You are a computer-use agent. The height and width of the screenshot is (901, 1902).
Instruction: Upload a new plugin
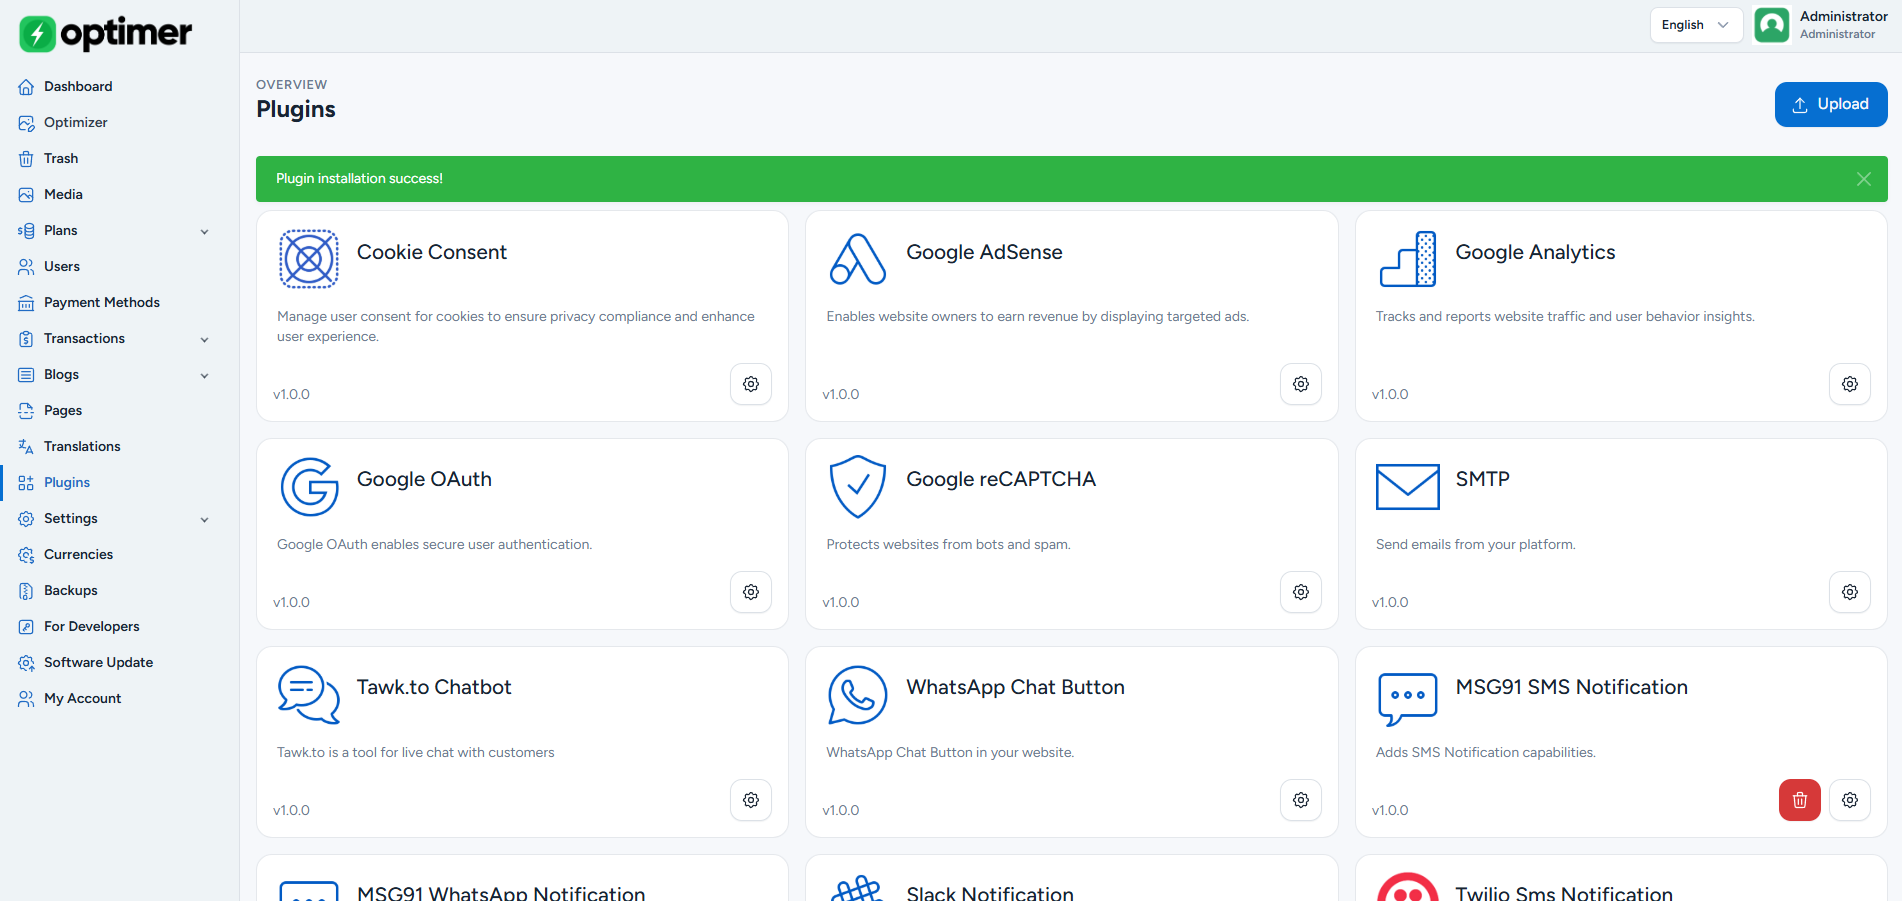pos(1830,104)
